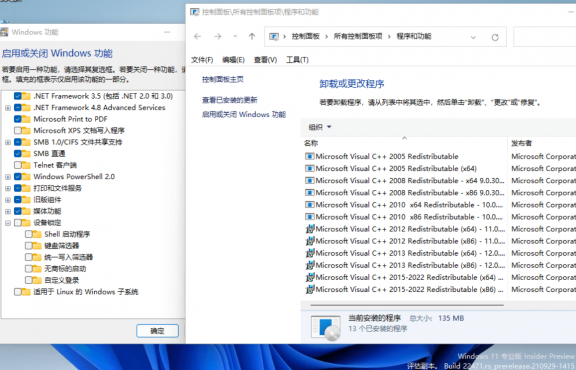The height and width of the screenshot is (370, 576).
Task: Minimize the Windows 功能 dialog
Action: 167,32
